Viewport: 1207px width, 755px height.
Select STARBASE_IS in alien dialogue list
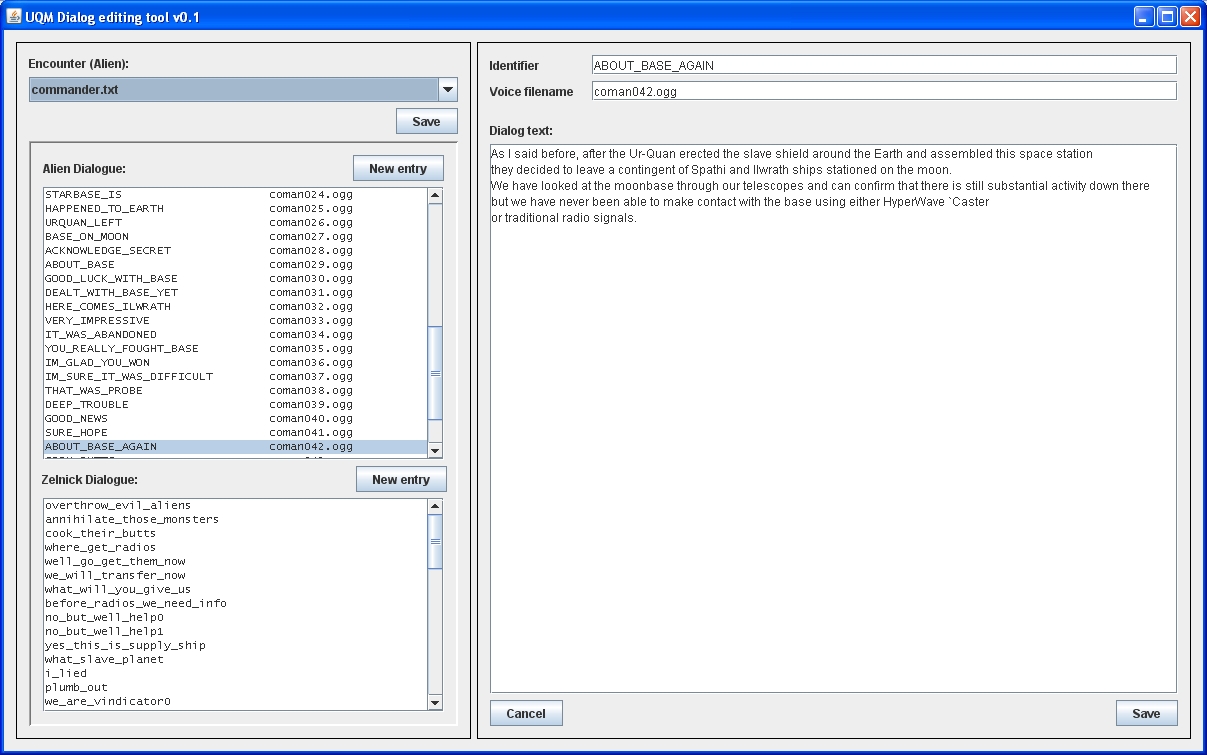(x=83, y=195)
